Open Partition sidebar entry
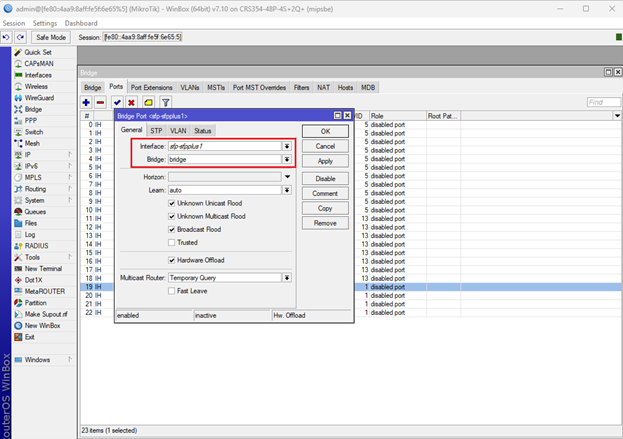 coord(35,303)
